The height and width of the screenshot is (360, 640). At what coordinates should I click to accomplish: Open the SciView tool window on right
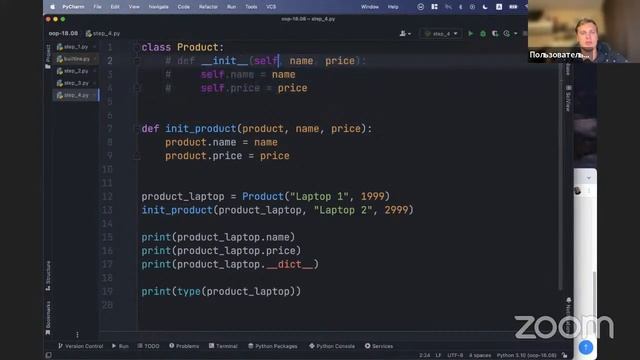(x=568, y=98)
